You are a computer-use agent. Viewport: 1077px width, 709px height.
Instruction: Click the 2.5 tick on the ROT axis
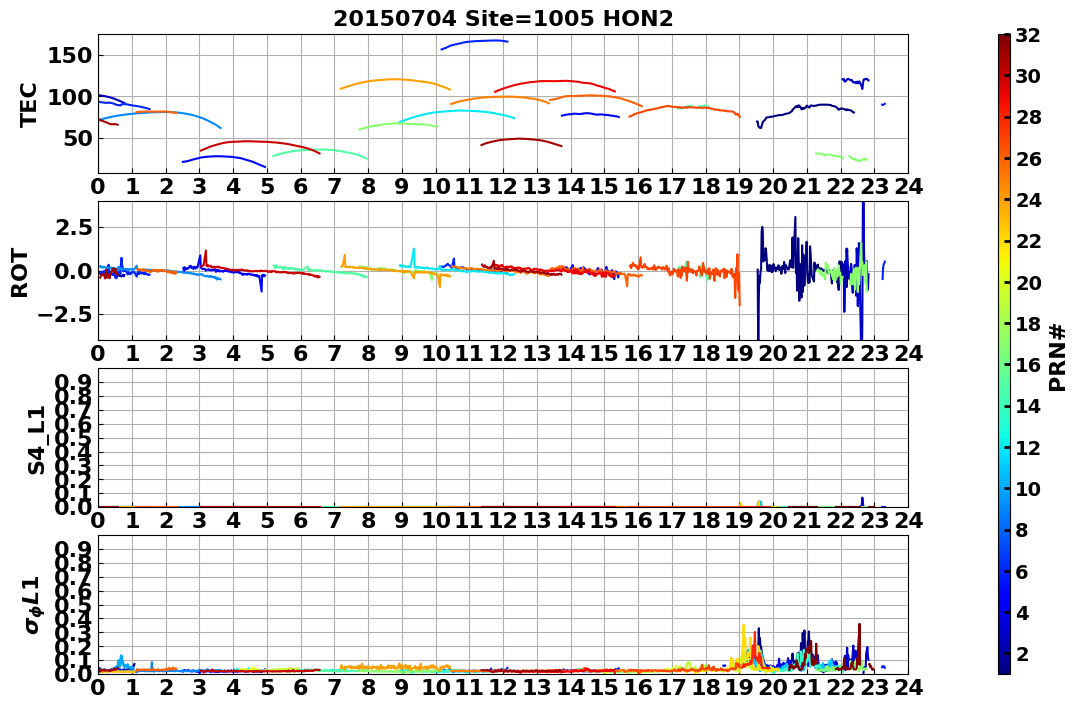[x=73, y=227]
